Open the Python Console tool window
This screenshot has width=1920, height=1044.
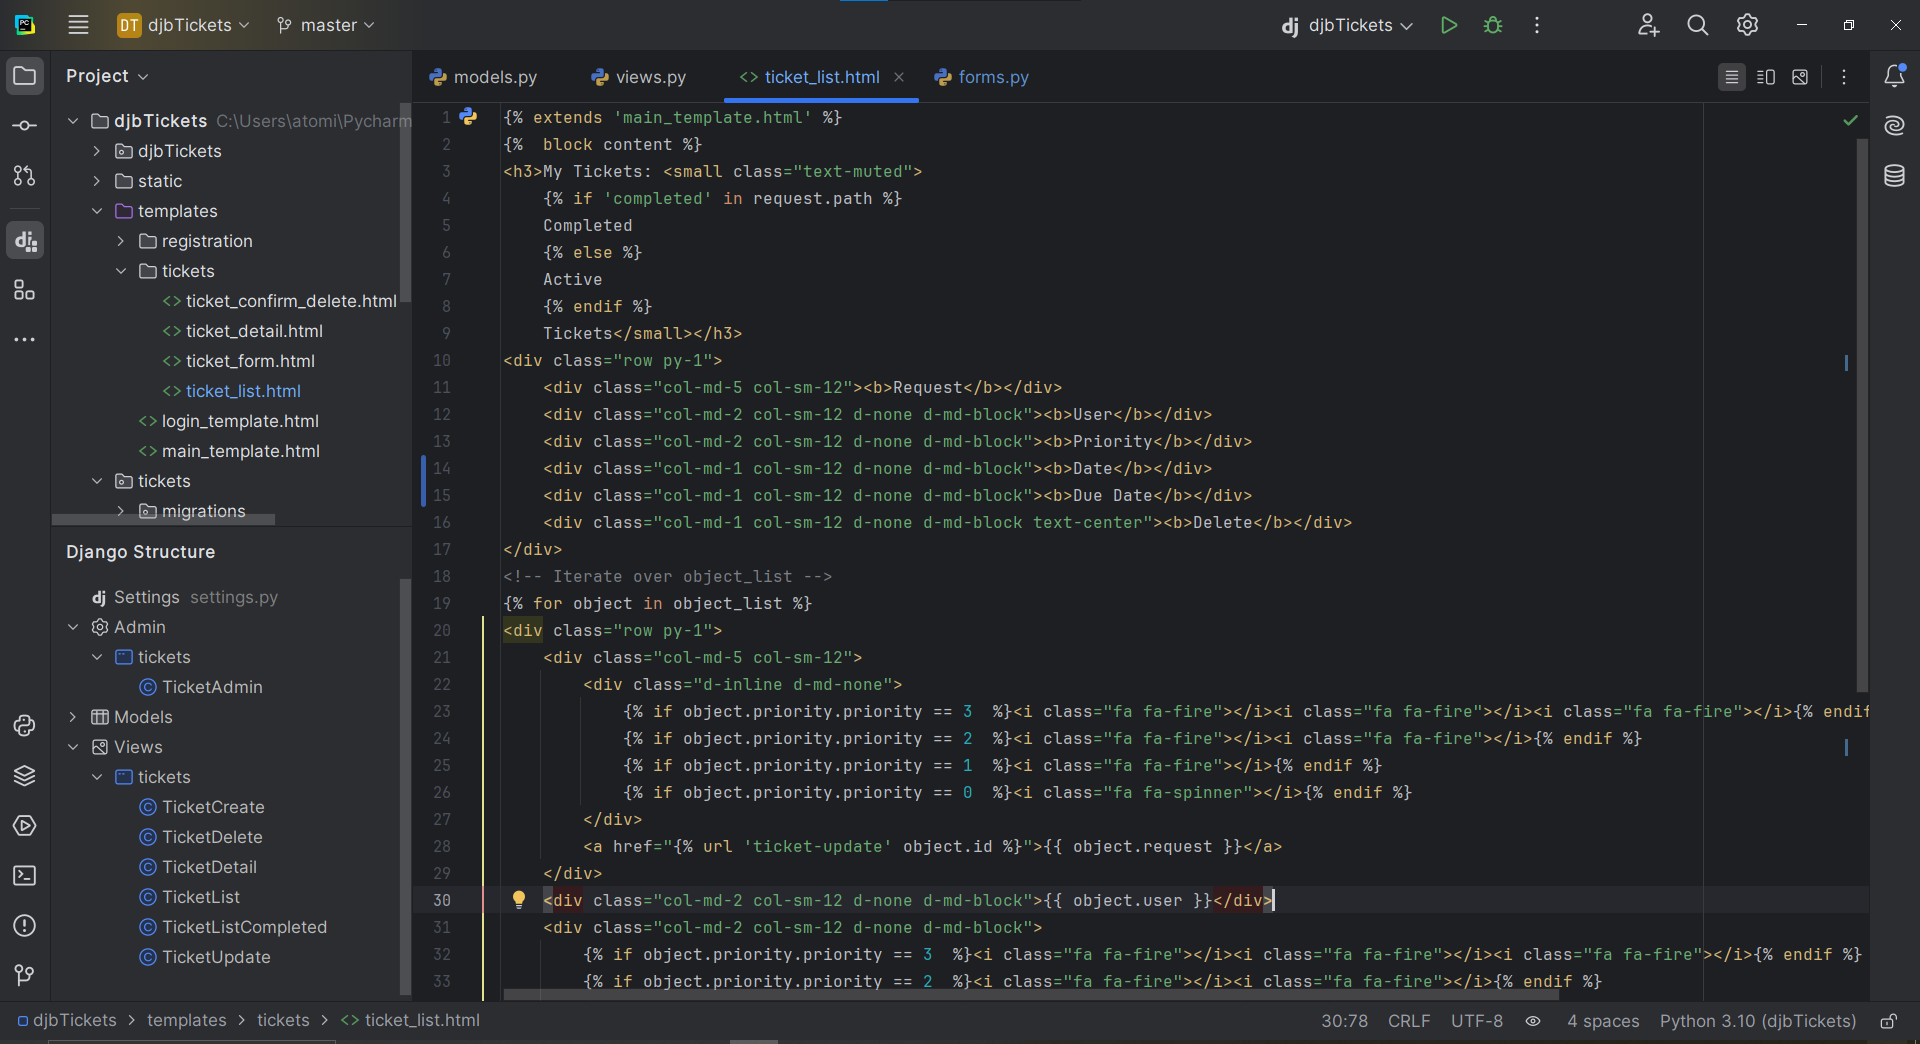(25, 726)
